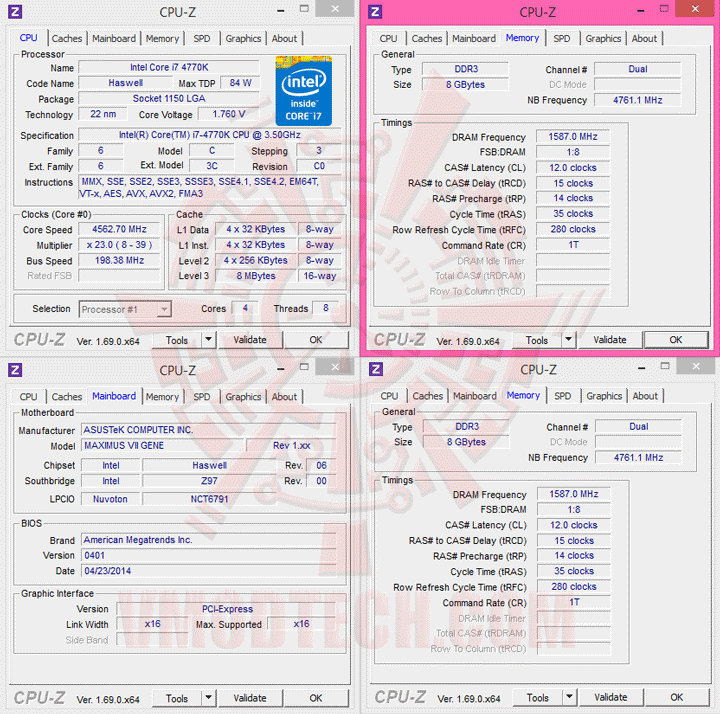Click the Validate button in the gray-titled Memory window
The height and width of the screenshot is (714, 720).
pyautogui.click(x=611, y=697)
